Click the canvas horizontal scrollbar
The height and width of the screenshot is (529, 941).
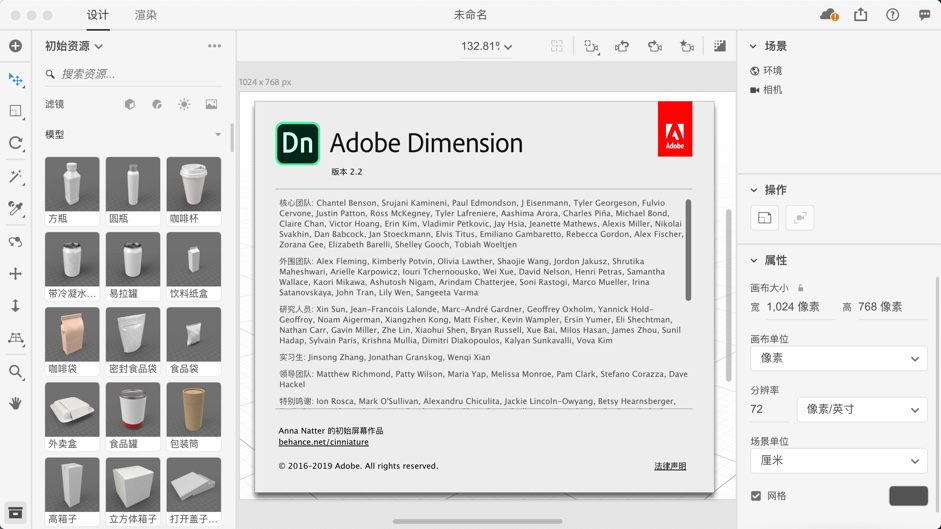click(x=478, y=521)
